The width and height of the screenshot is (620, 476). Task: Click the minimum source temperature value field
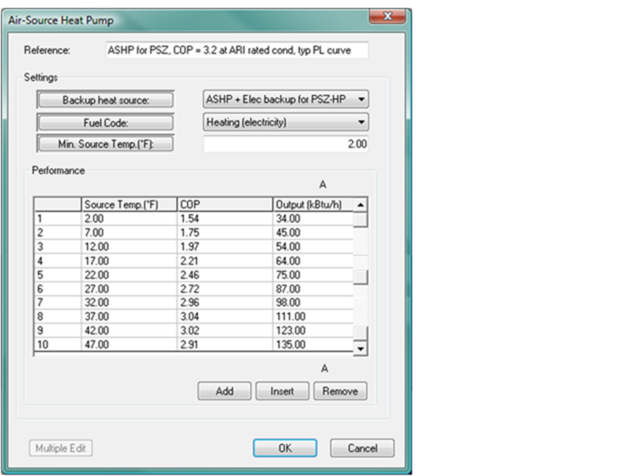click(x=285, y=144)
